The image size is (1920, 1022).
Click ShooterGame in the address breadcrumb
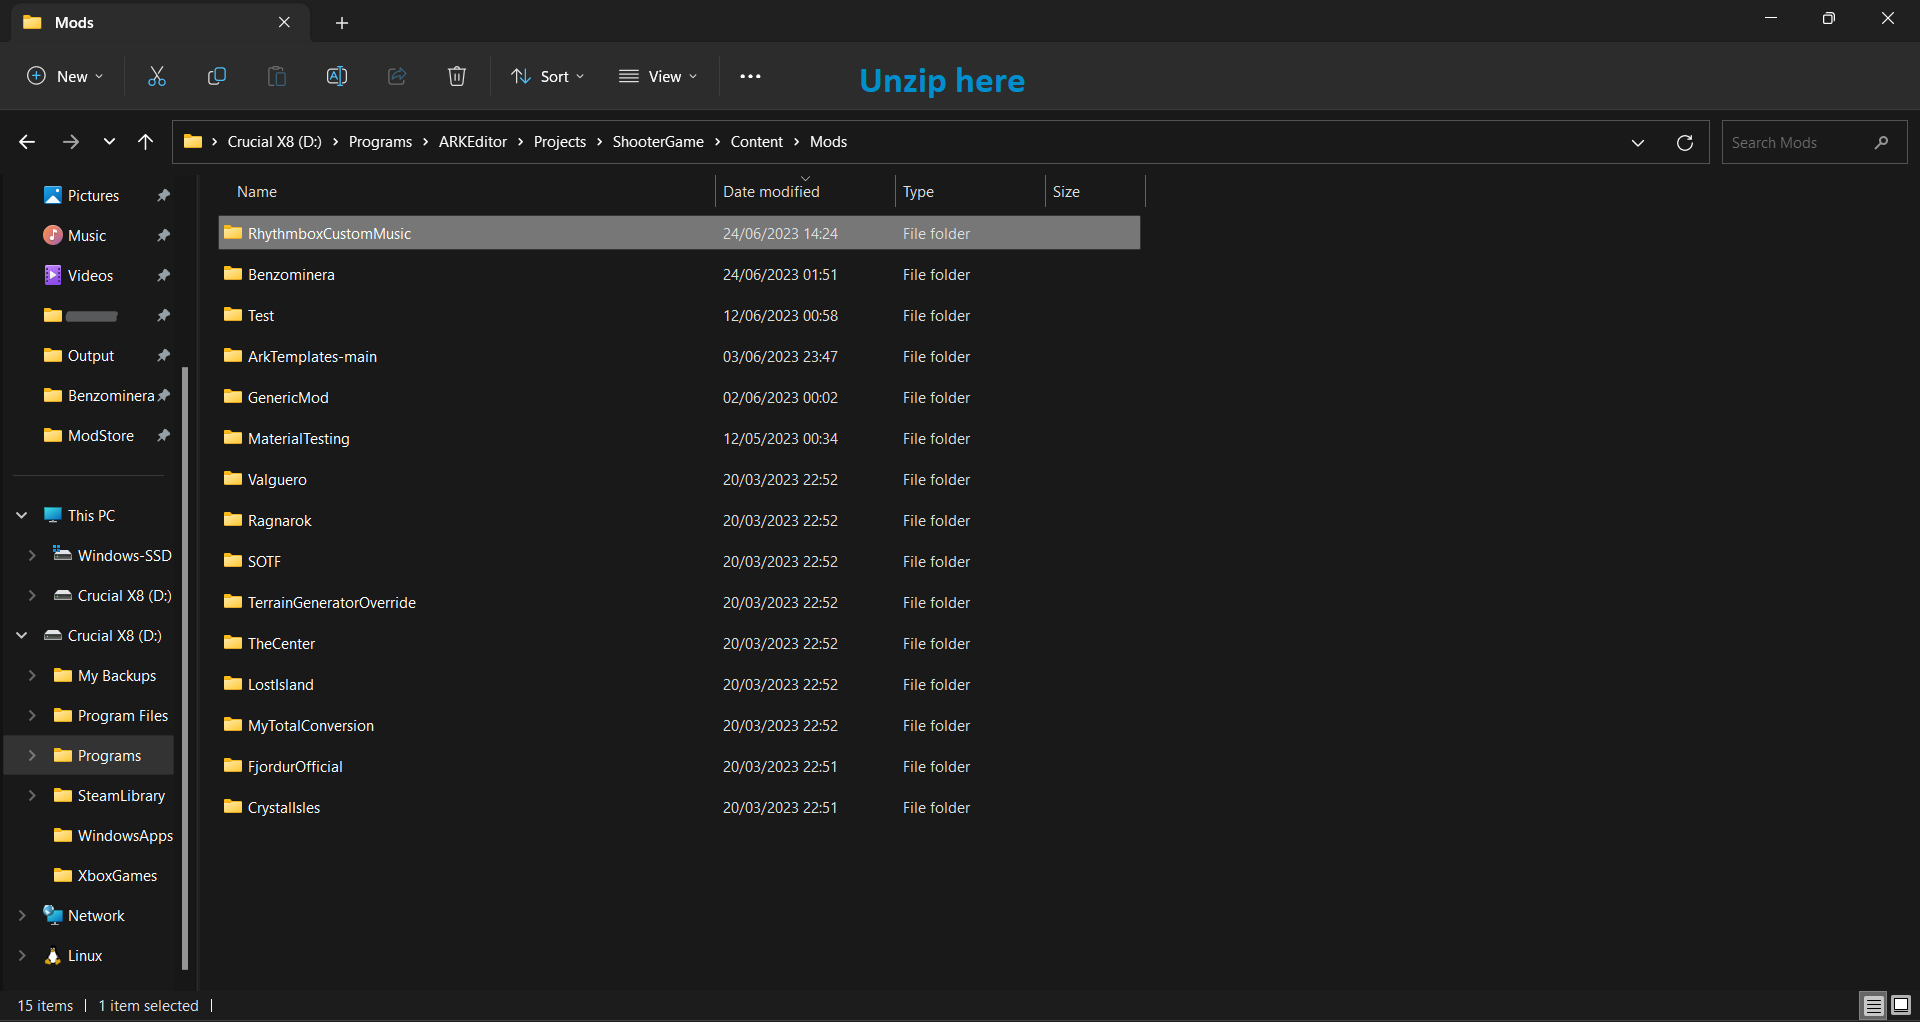click(658, 142)
